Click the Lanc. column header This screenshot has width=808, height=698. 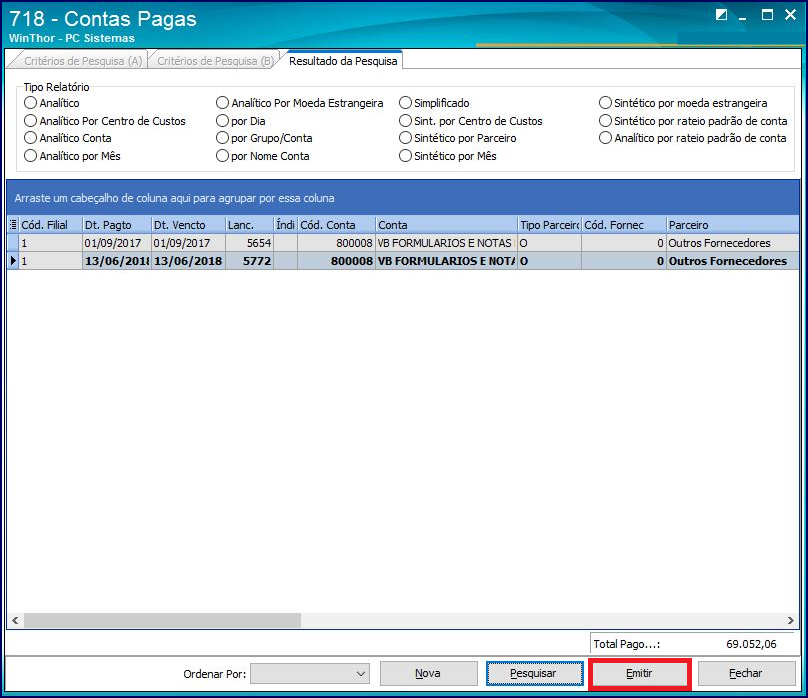tap(249, 225)
